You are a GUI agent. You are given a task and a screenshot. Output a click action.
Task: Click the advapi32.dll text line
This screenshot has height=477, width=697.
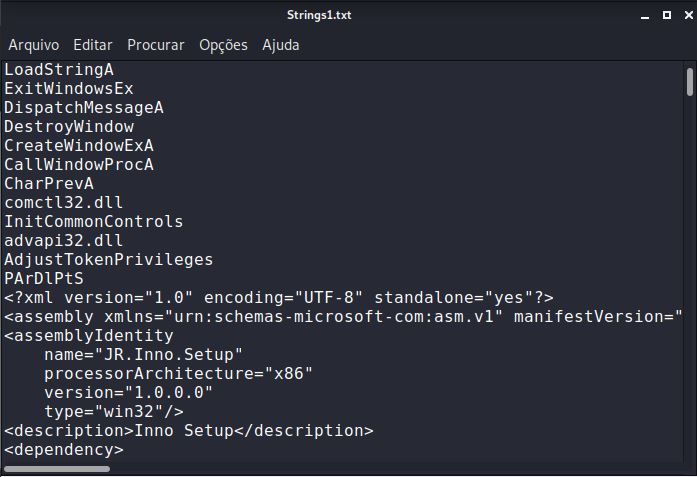(x=64, y=241)
